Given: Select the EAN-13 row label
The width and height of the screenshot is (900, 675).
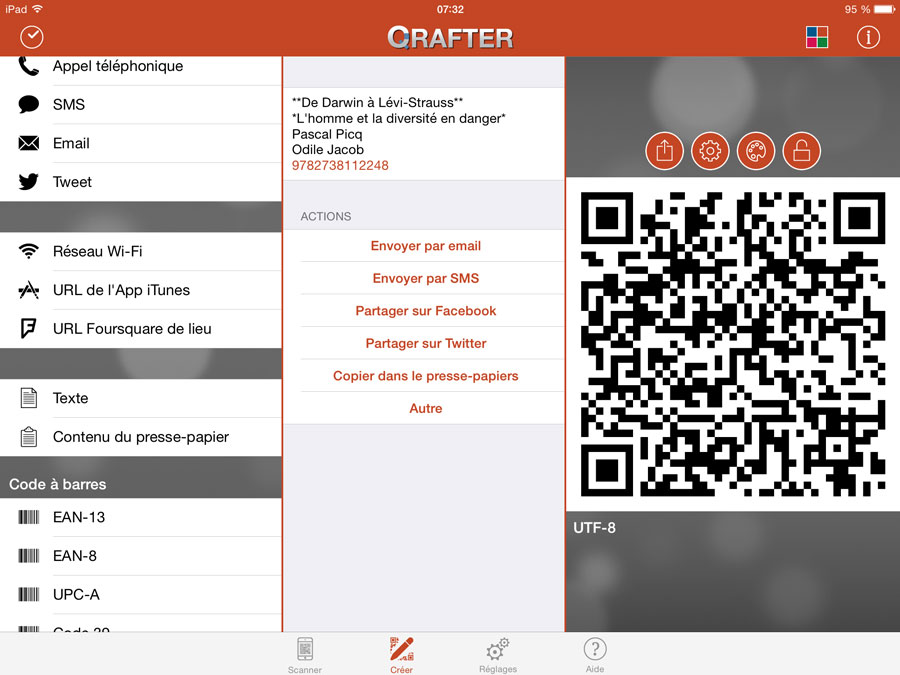Looking at the screenshot, I should coord(79,517).
